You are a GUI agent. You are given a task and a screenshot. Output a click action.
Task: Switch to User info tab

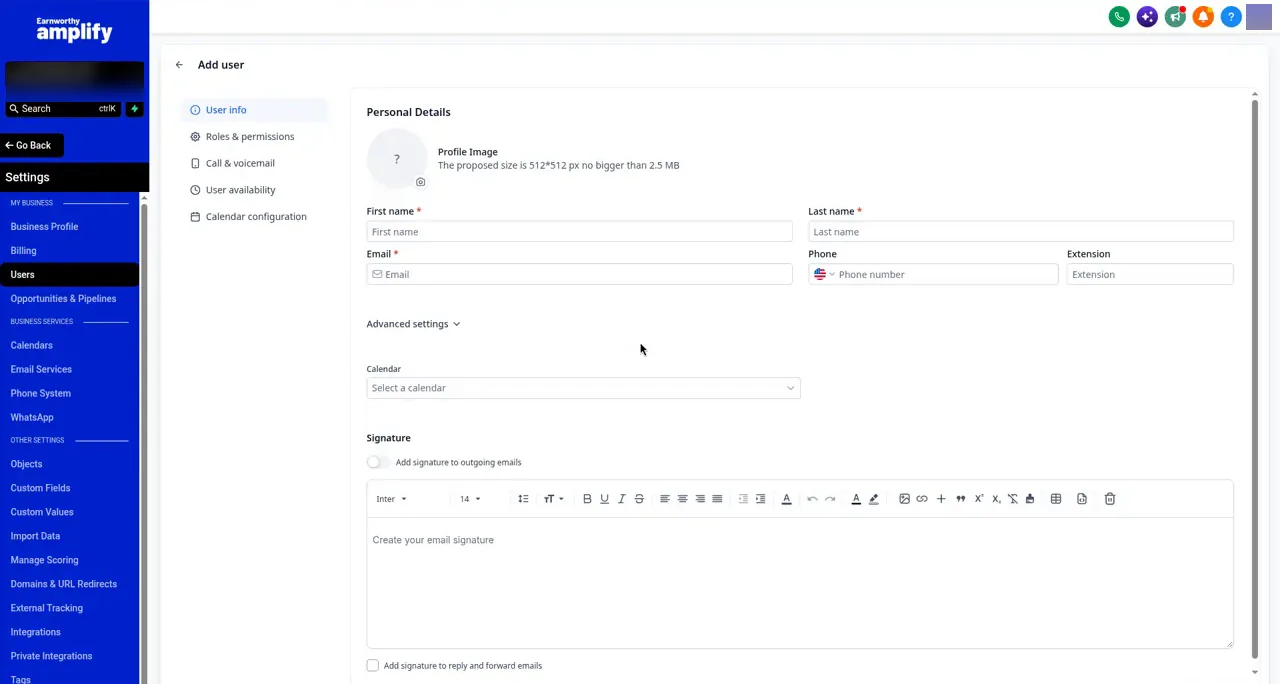pos(254,110)
